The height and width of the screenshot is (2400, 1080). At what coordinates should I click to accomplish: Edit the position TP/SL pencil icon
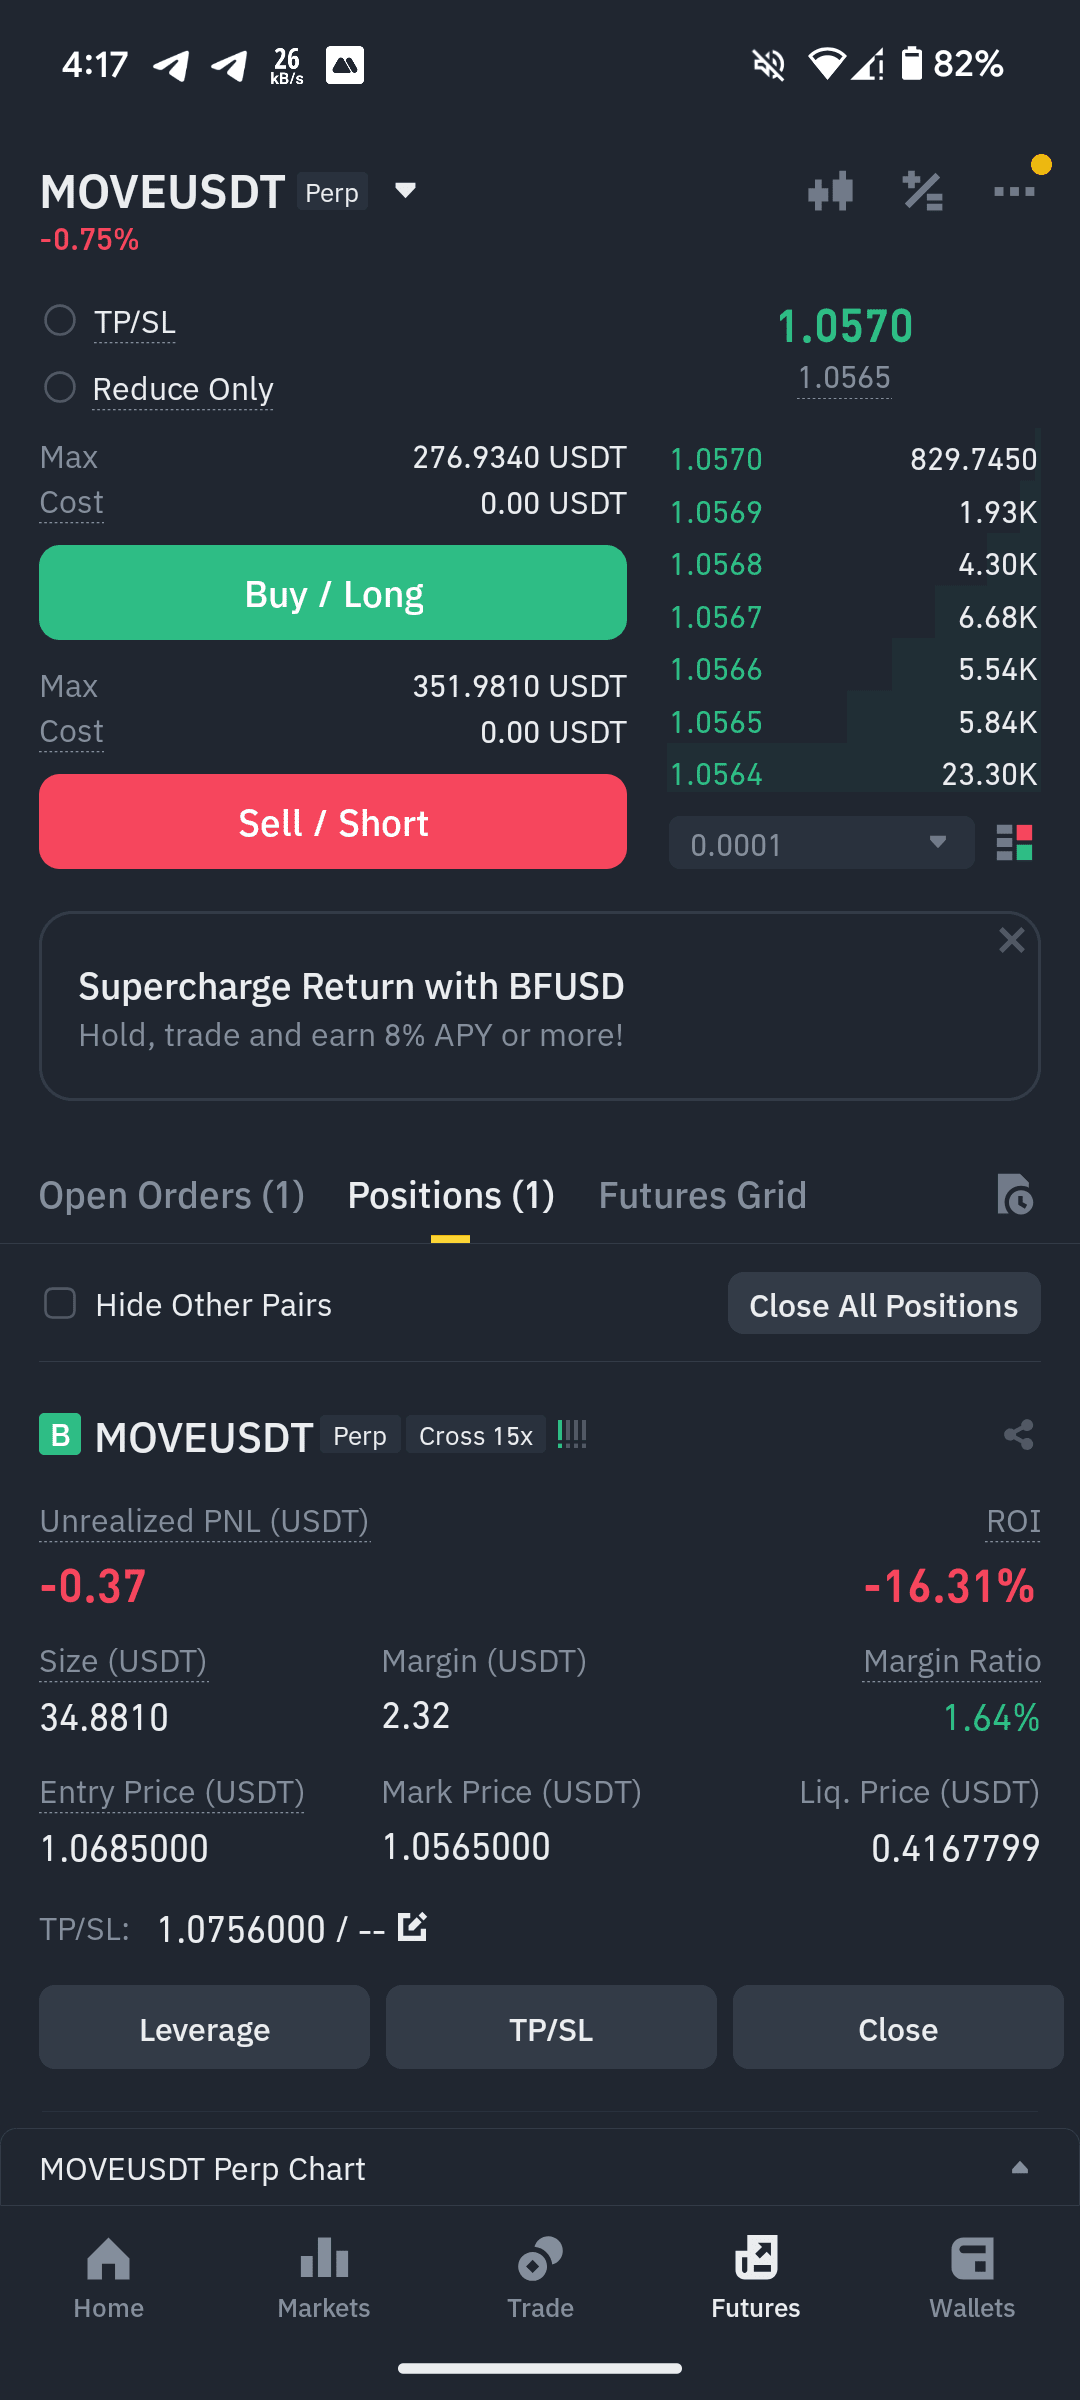click(x=412, y=1926)
